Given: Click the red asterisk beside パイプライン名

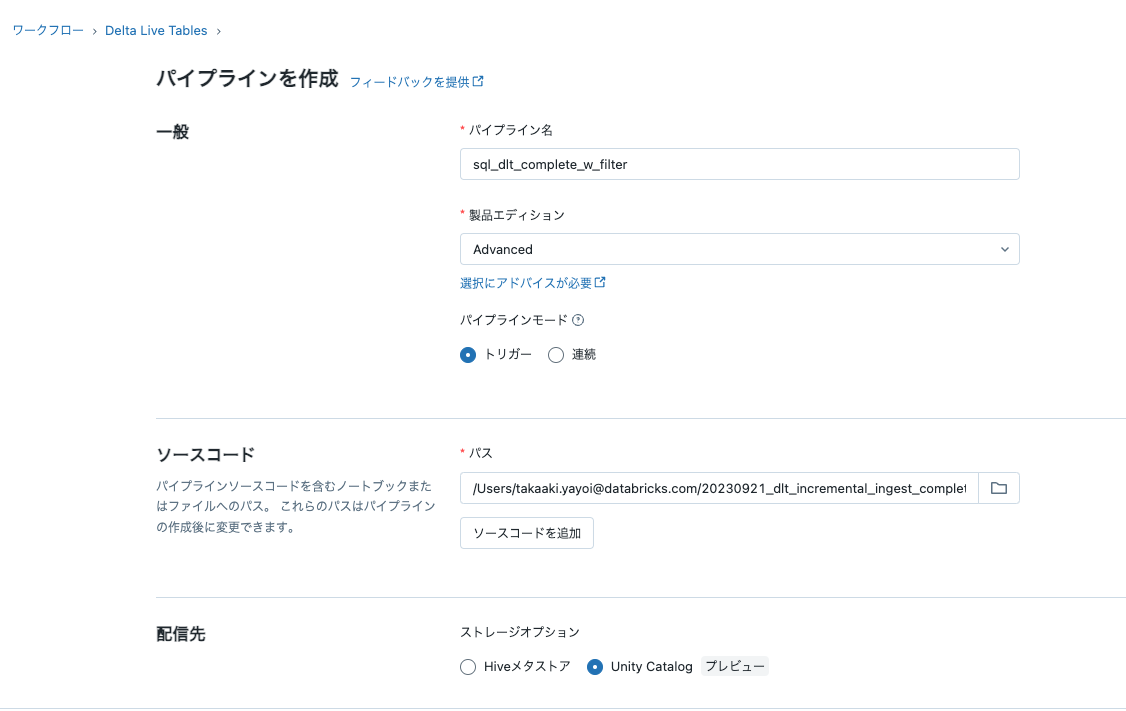Looking at the screenshot, I should tap(463, 129).
